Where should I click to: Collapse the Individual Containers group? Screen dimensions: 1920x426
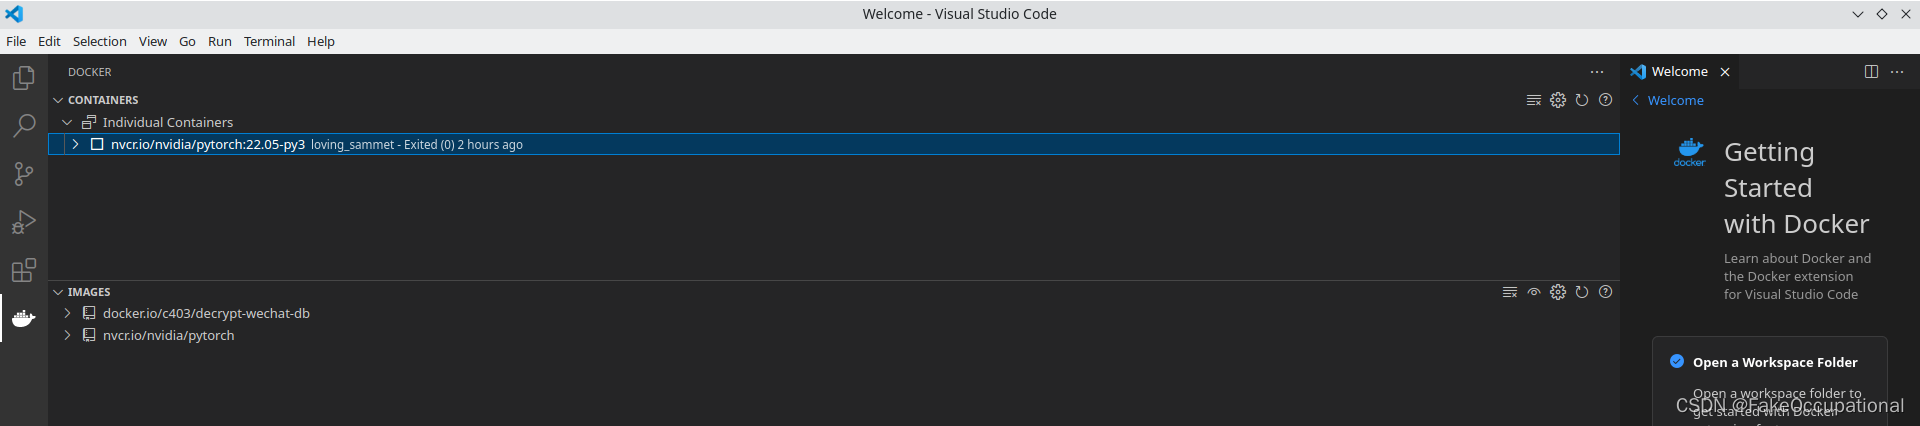(67, 122)
